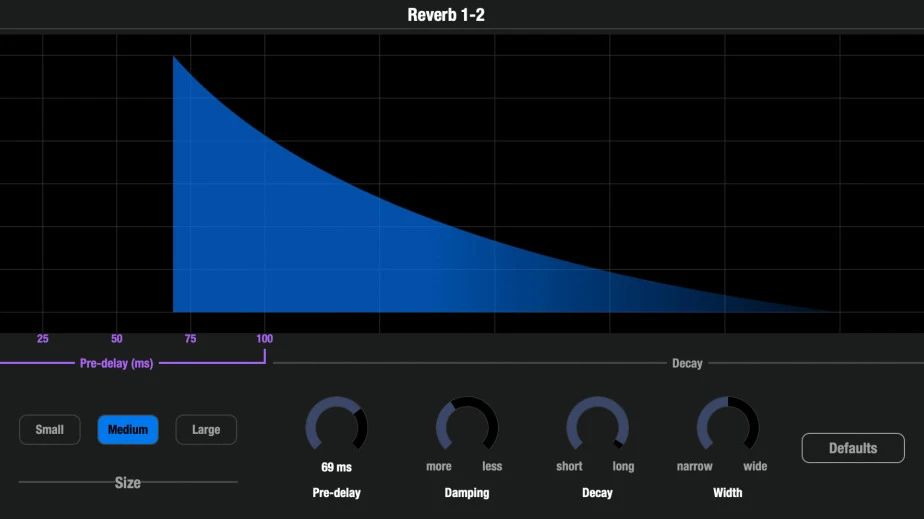This screenshot has height=519, width=924.
Task: Click the 50 pre-delay axis label
Action: point(117,339)
